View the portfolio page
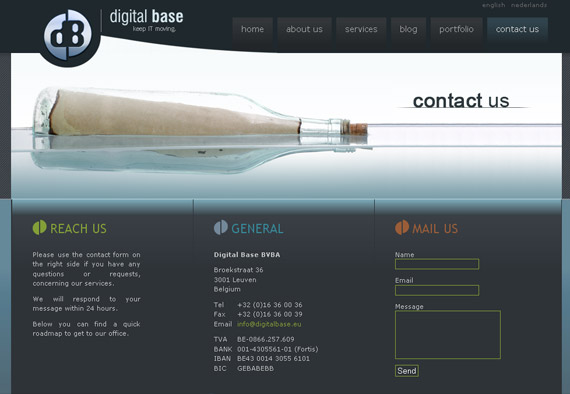Viewport: 570px width, 394px height. pos(456,29)
